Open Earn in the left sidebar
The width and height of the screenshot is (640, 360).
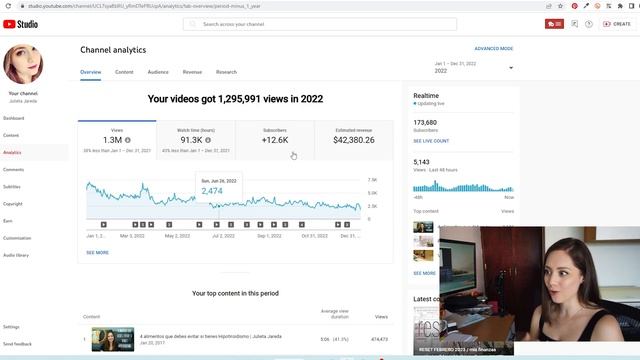(8, 221)
